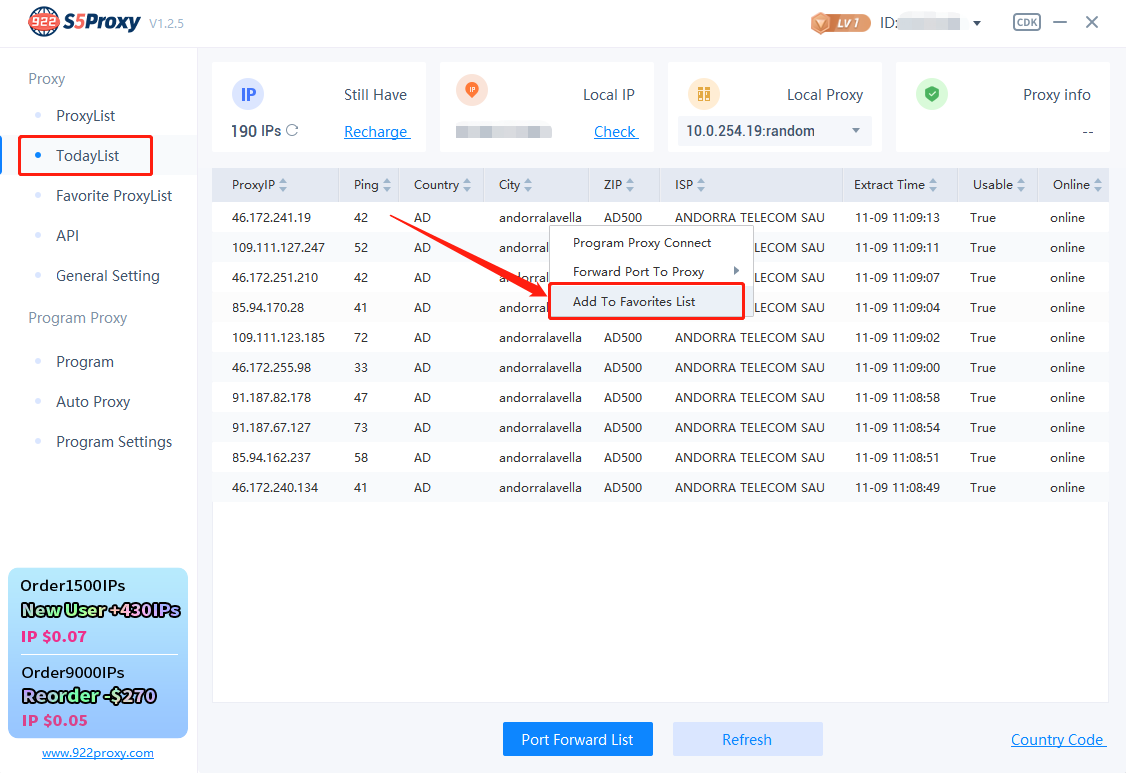Viewport: 1126px width, 773px height.
Task: Select proxy row 91.187.67.127
Action: tap(660, 427)
